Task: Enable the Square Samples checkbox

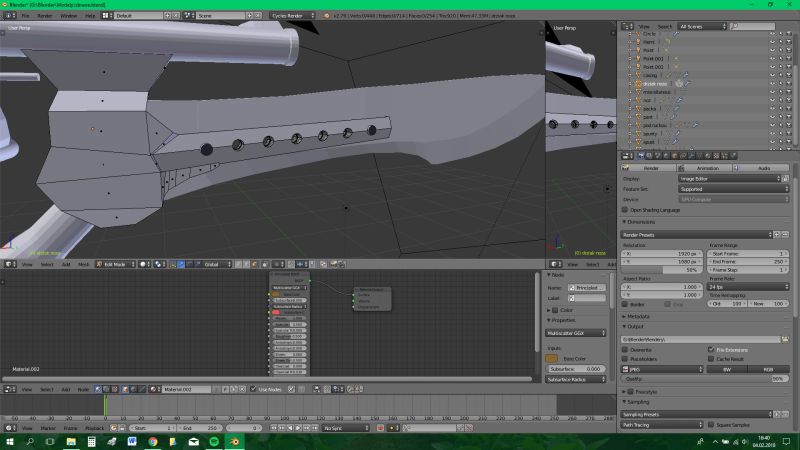Action: point(711,425)
